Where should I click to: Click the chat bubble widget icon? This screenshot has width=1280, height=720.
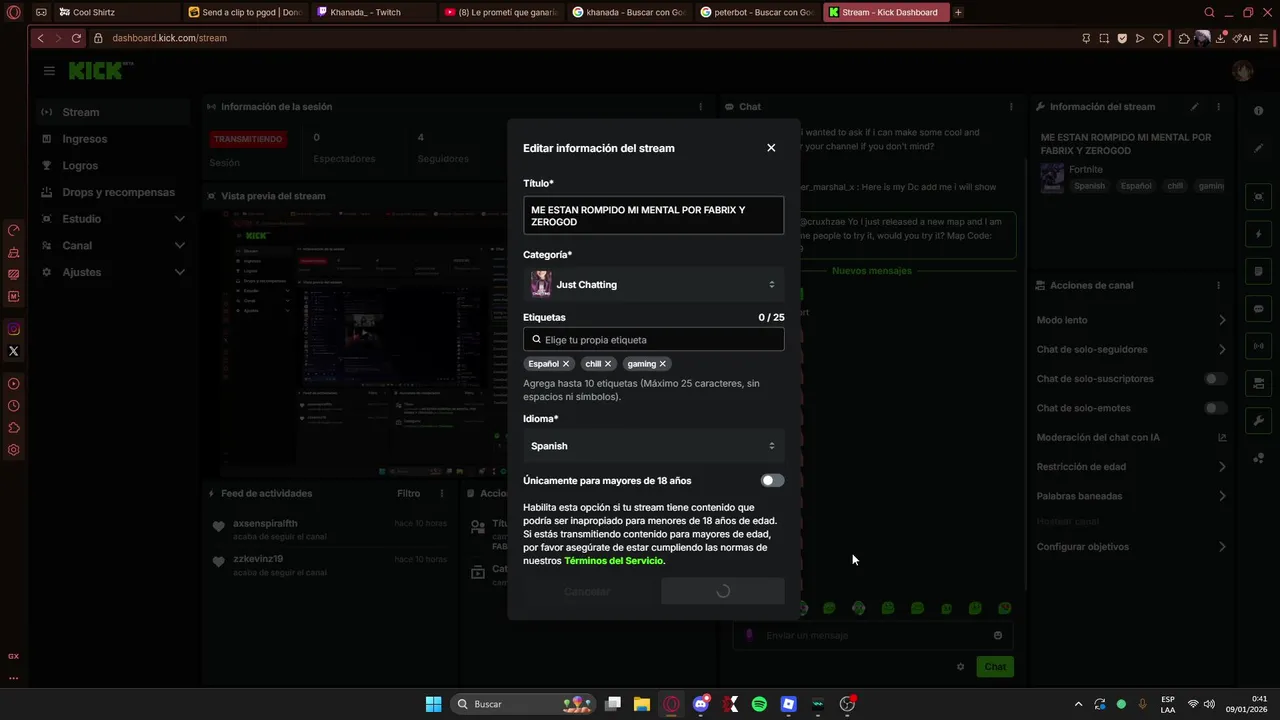point(1258,309)
